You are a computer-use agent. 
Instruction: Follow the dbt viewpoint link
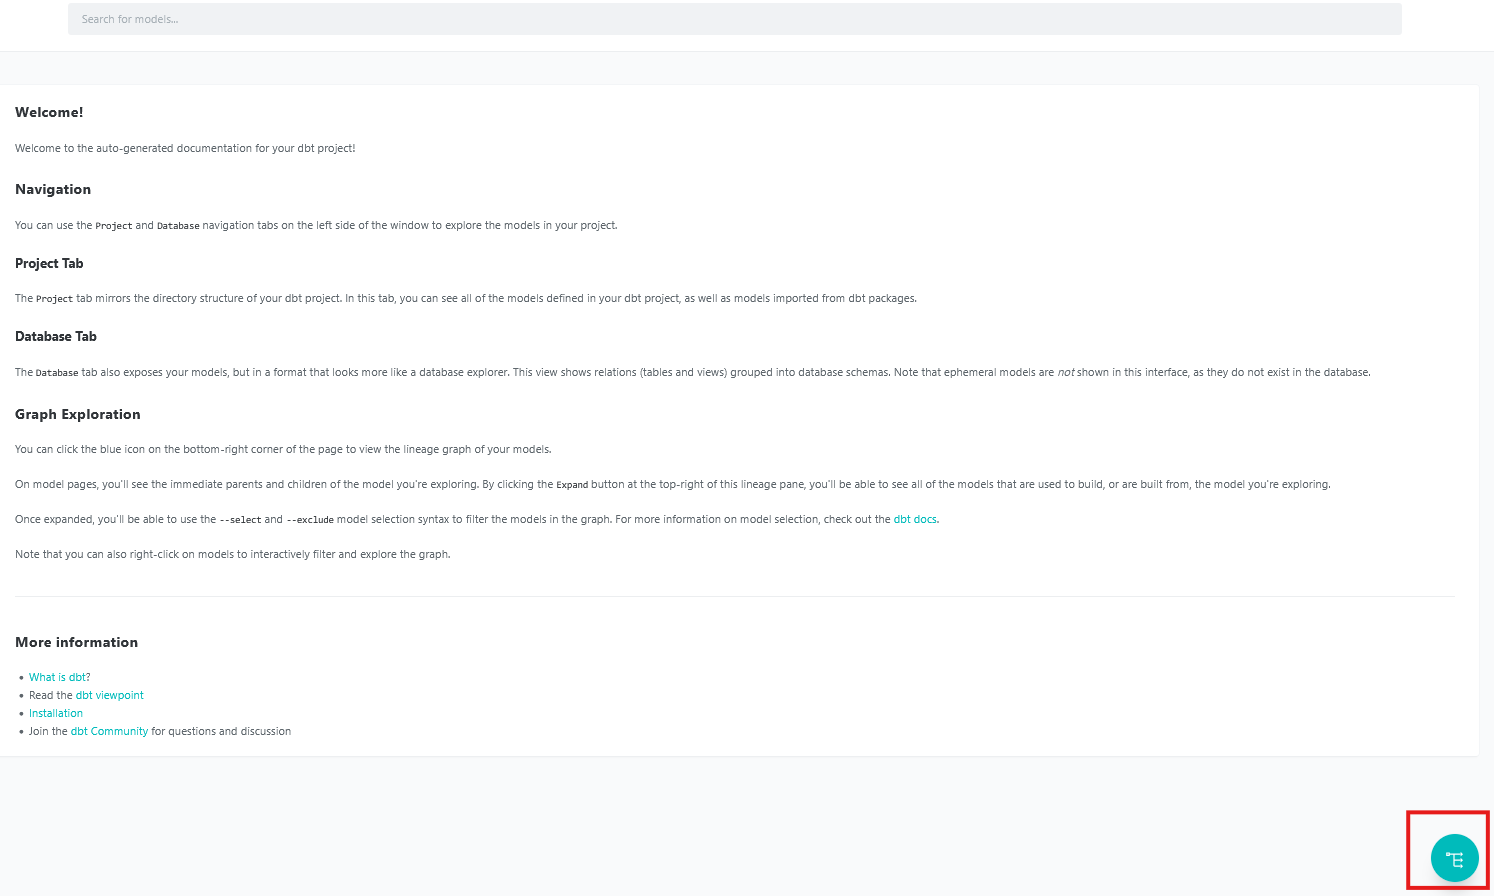(x=110, y=695)
